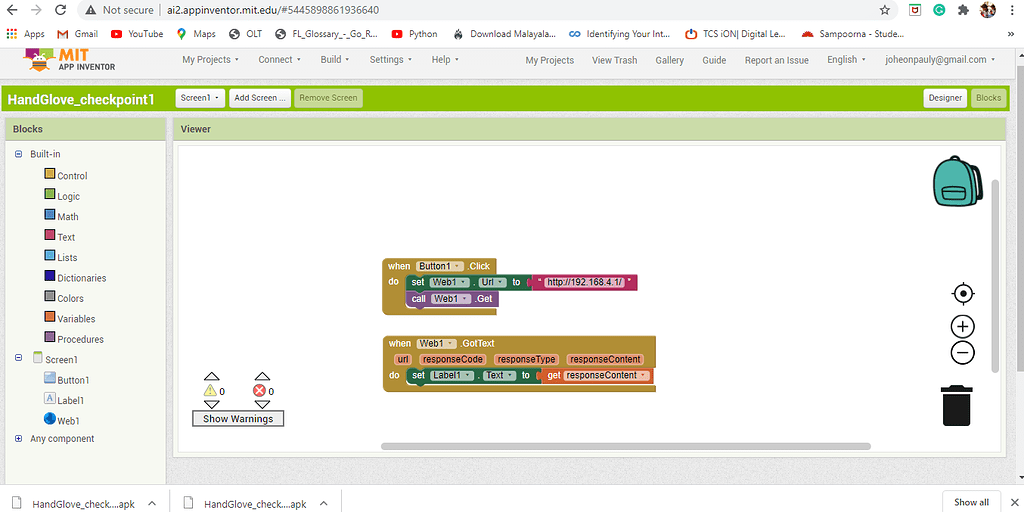
Task: Select the Control blocks category
Action: point(72,176)
